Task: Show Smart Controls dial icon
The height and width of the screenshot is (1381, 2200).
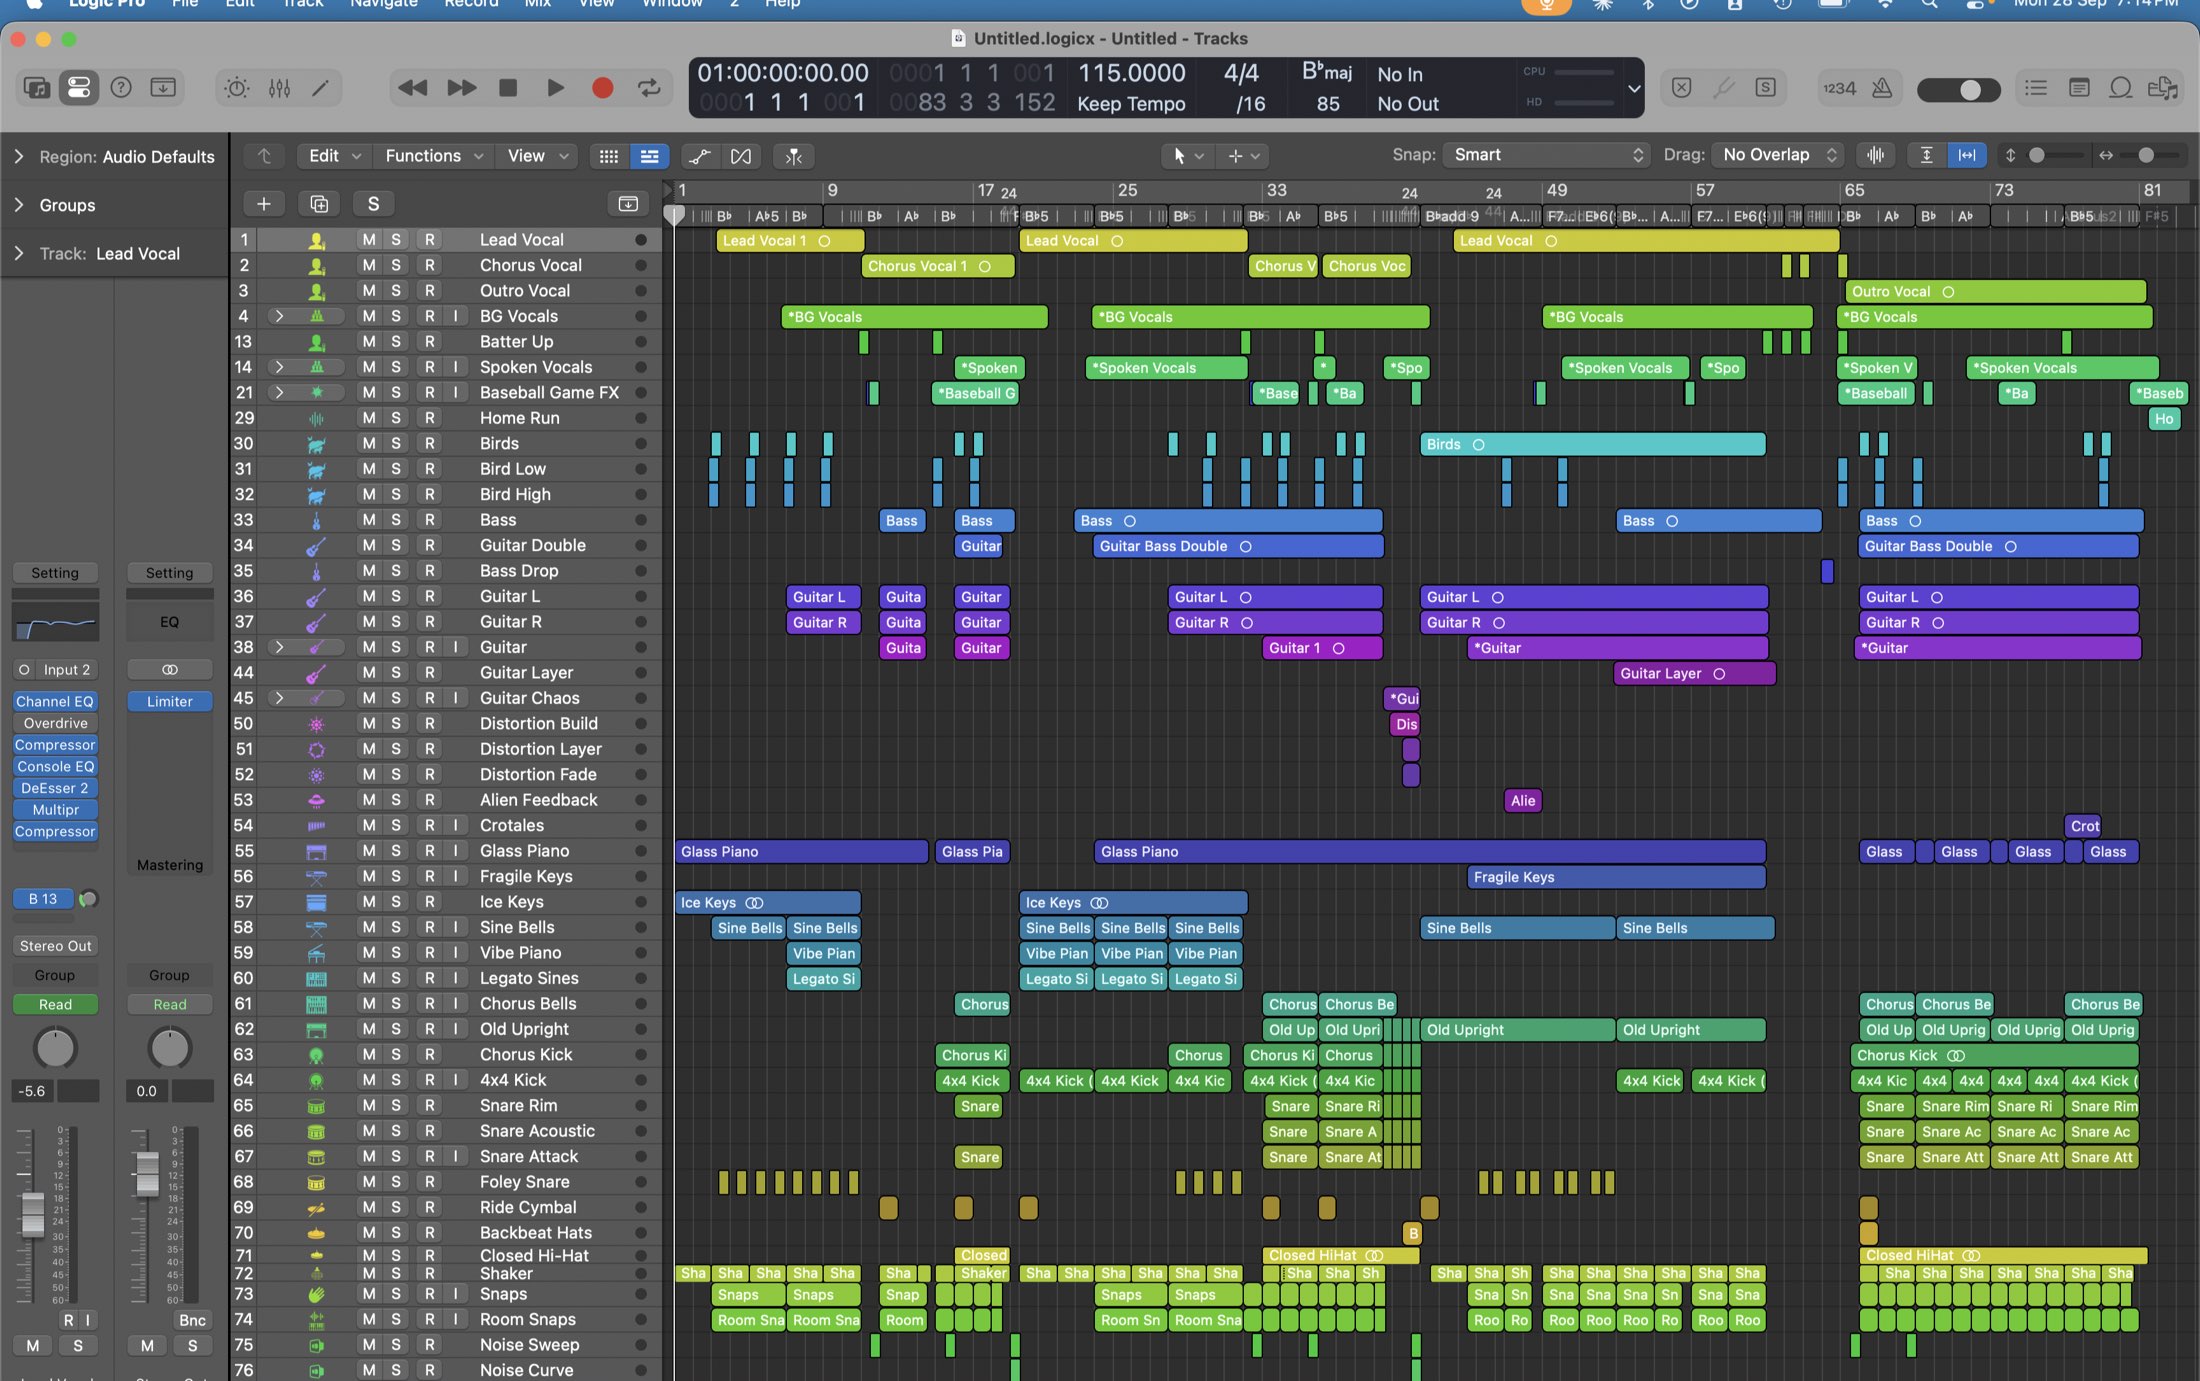Action: click(237, 88)
